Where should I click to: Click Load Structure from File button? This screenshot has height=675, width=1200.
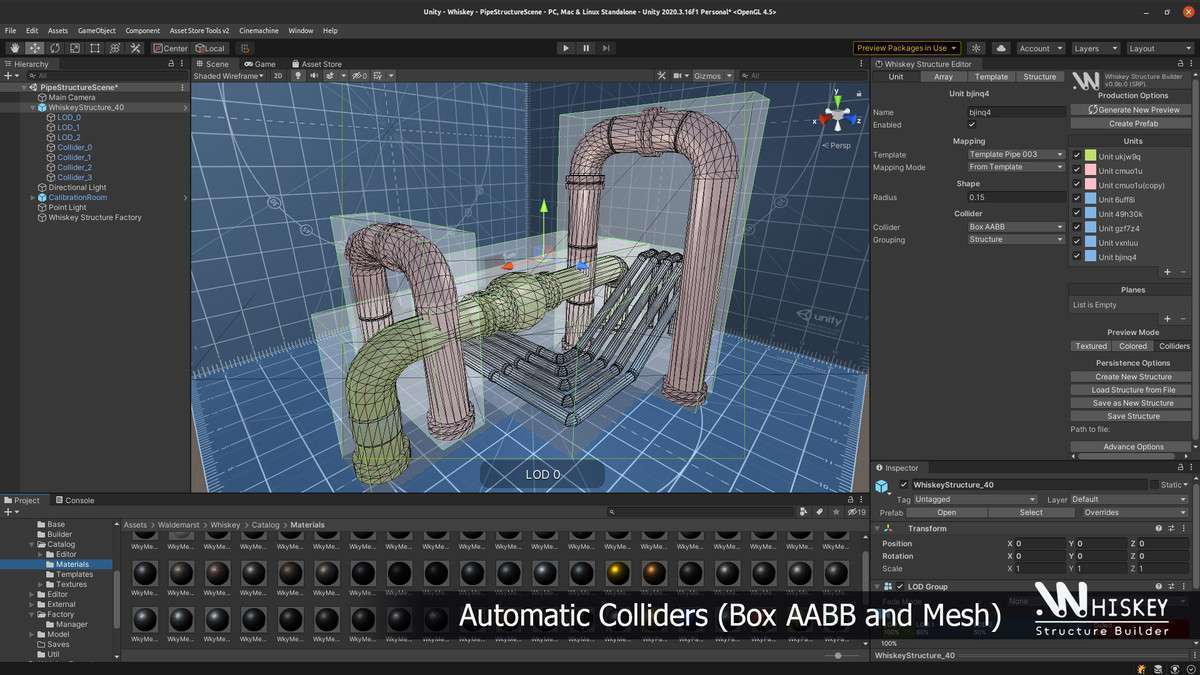(1133, 390)
